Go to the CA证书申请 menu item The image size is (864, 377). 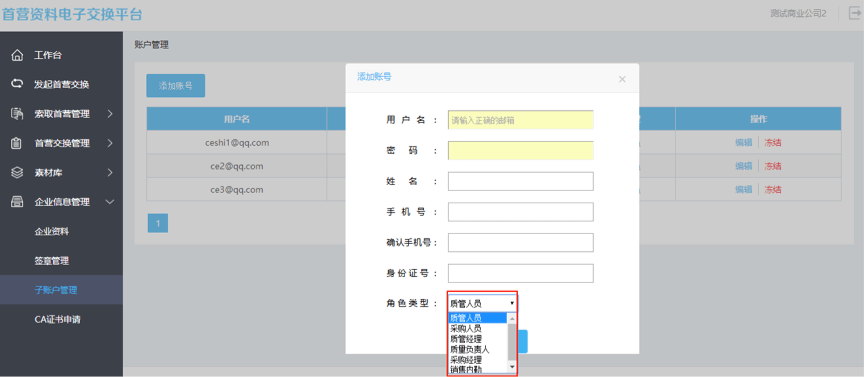point(57,319)
